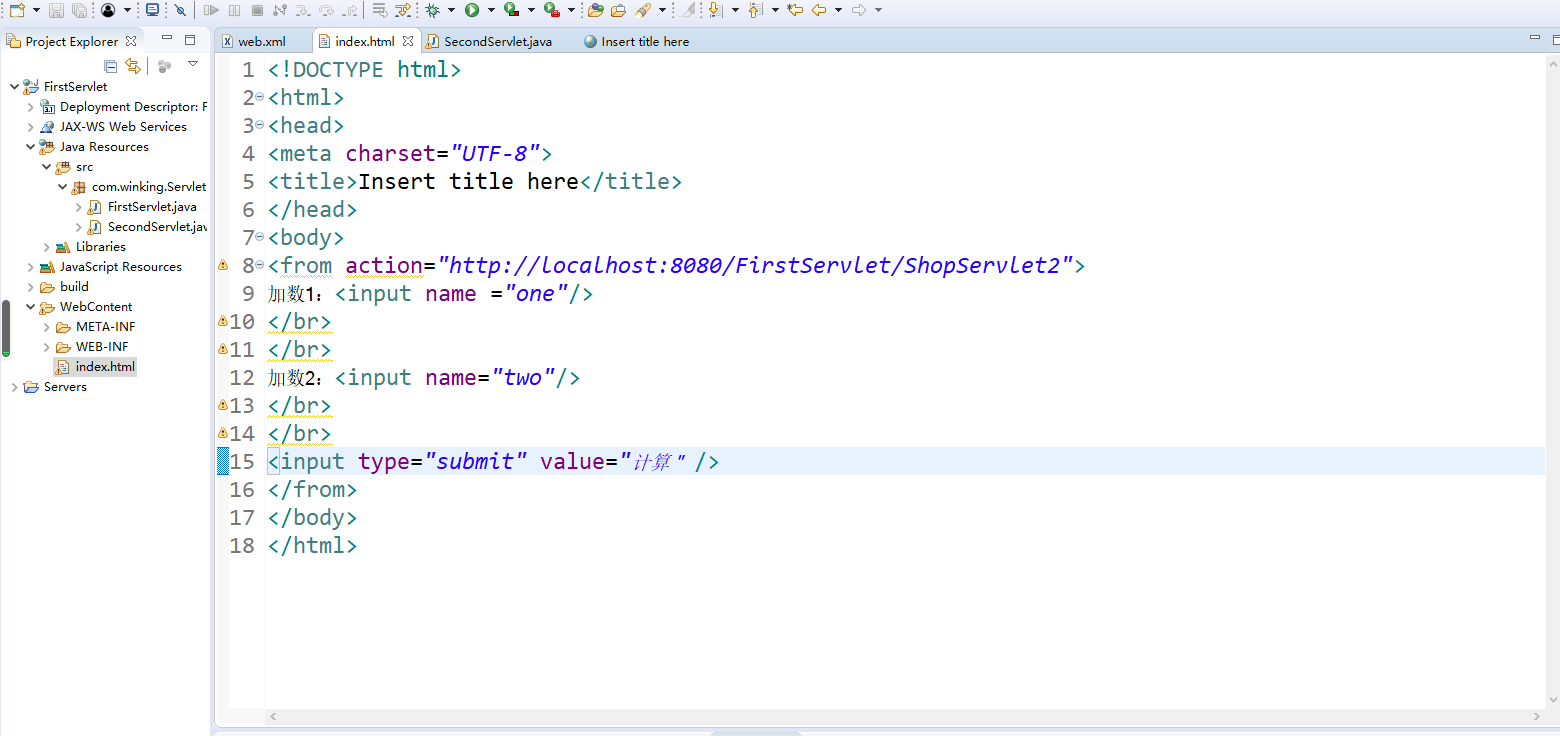Click the Save icon on the toolbar
1560x736 pixels.
(x=57, y=11)
